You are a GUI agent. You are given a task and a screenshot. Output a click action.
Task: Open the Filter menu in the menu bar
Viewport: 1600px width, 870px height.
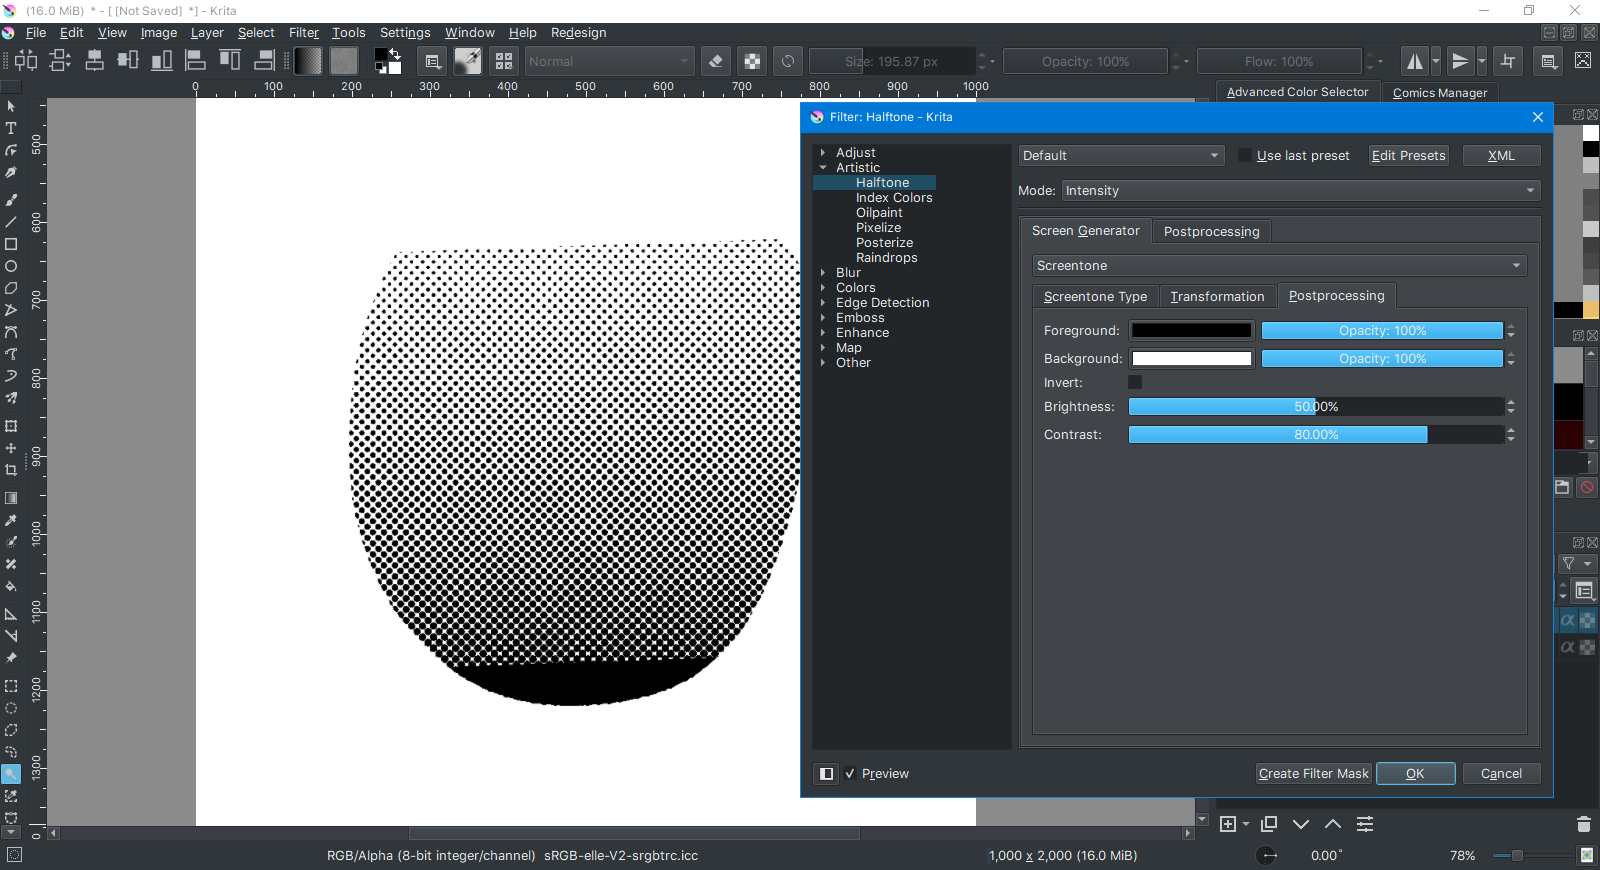click(x=303, y=33)
